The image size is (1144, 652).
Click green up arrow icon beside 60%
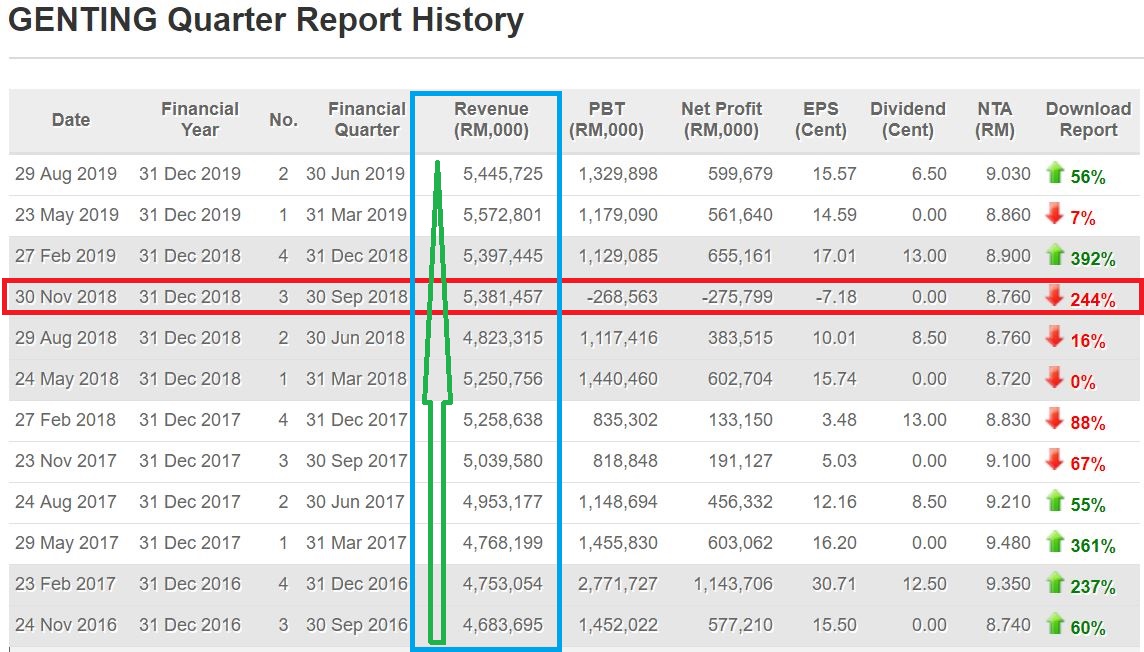(x=1055, y=624)
